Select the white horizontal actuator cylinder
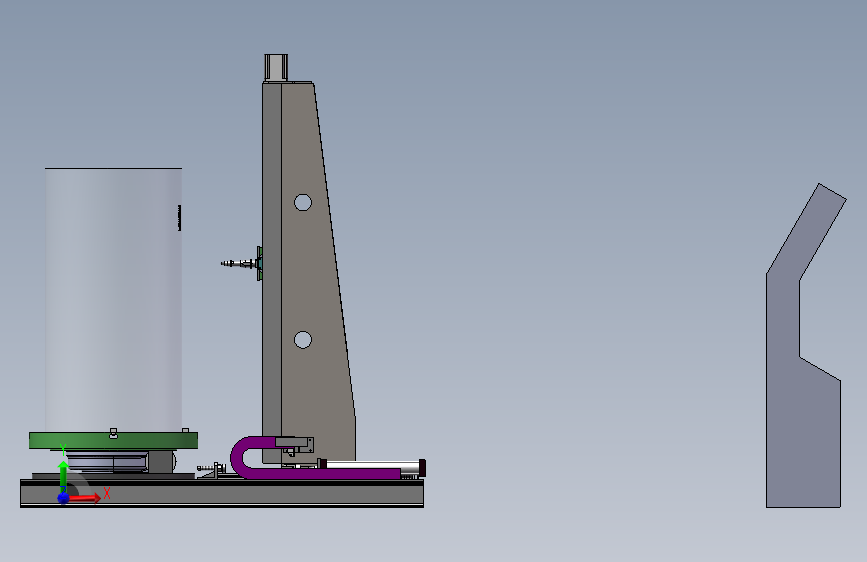The width and height of the screenshot is (867, 562). pyautogui.click(x=372, y=466)
